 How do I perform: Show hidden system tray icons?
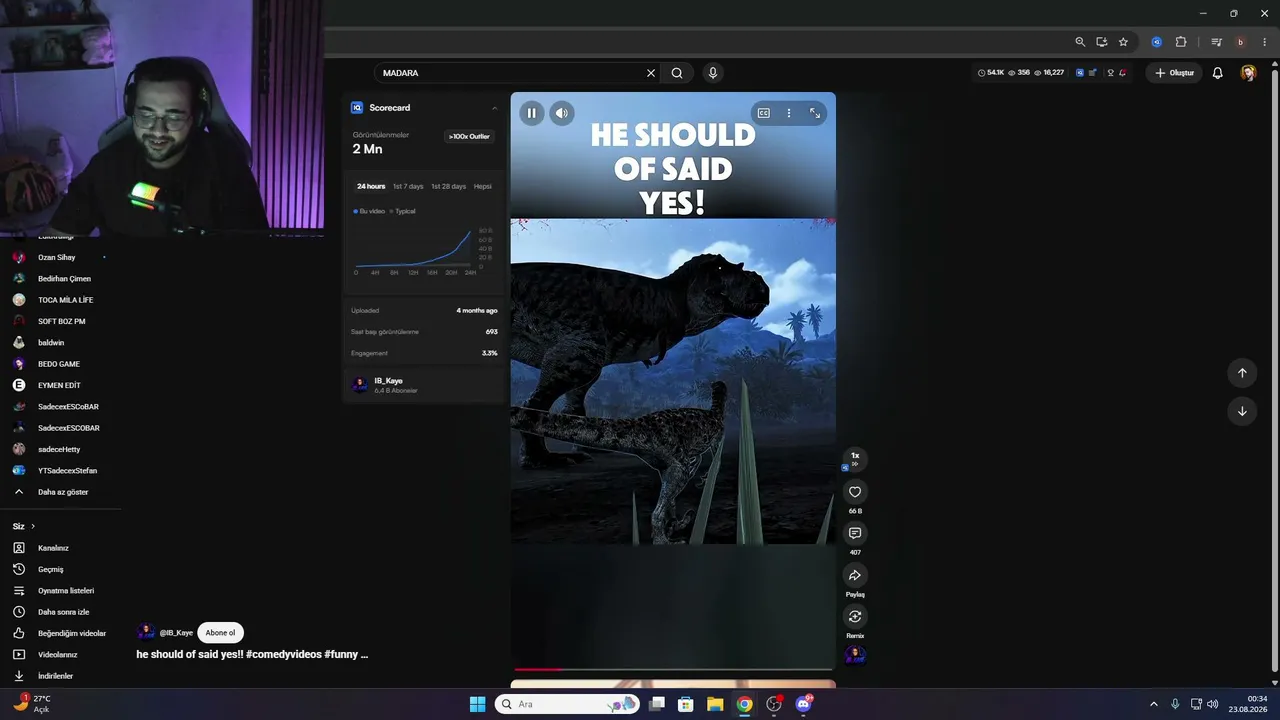1153,704
